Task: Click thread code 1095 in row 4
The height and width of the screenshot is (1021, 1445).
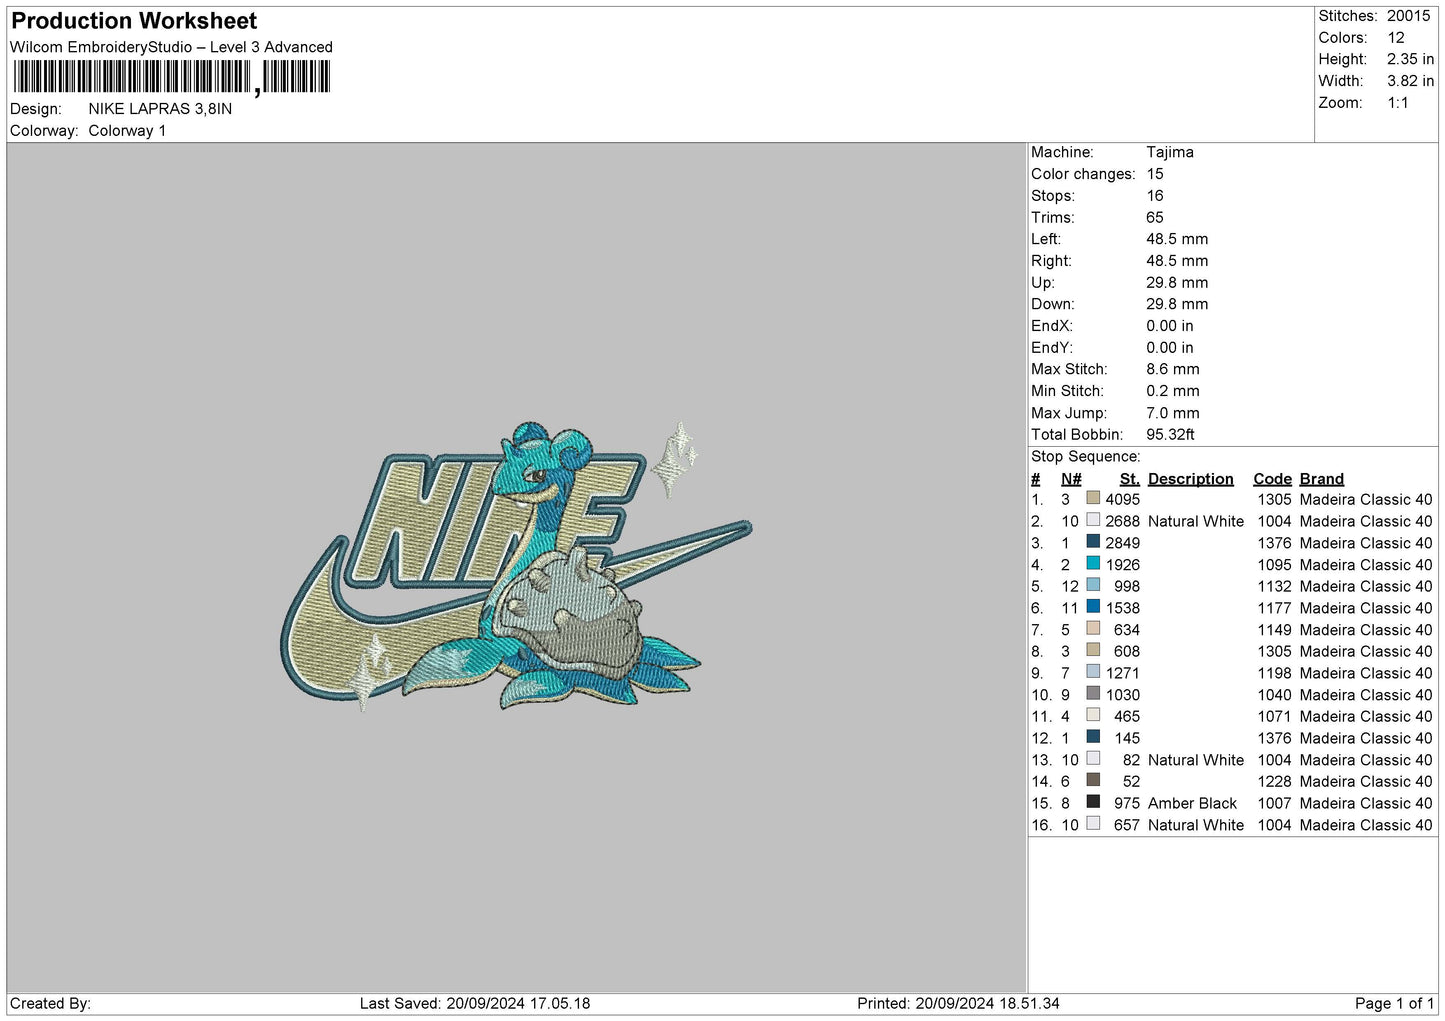Action: [x=1275, y=564]
